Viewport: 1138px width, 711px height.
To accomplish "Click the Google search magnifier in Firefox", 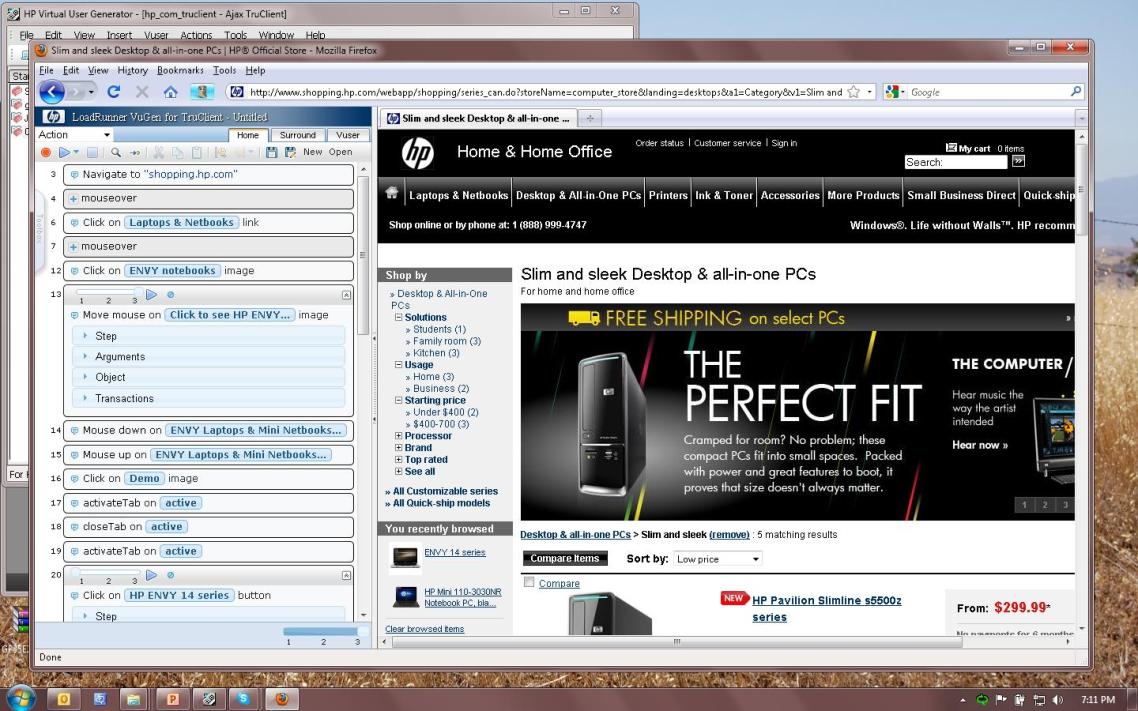I will pyautogui.click(x=1076, y=91).
